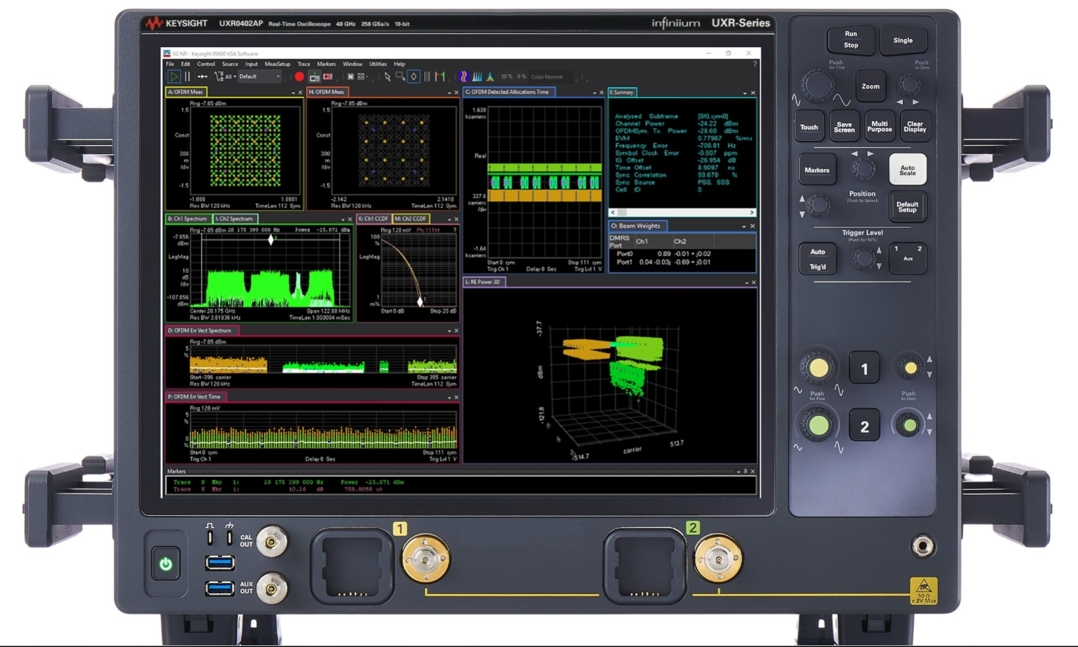Click the 50% trigger level value

505,77
